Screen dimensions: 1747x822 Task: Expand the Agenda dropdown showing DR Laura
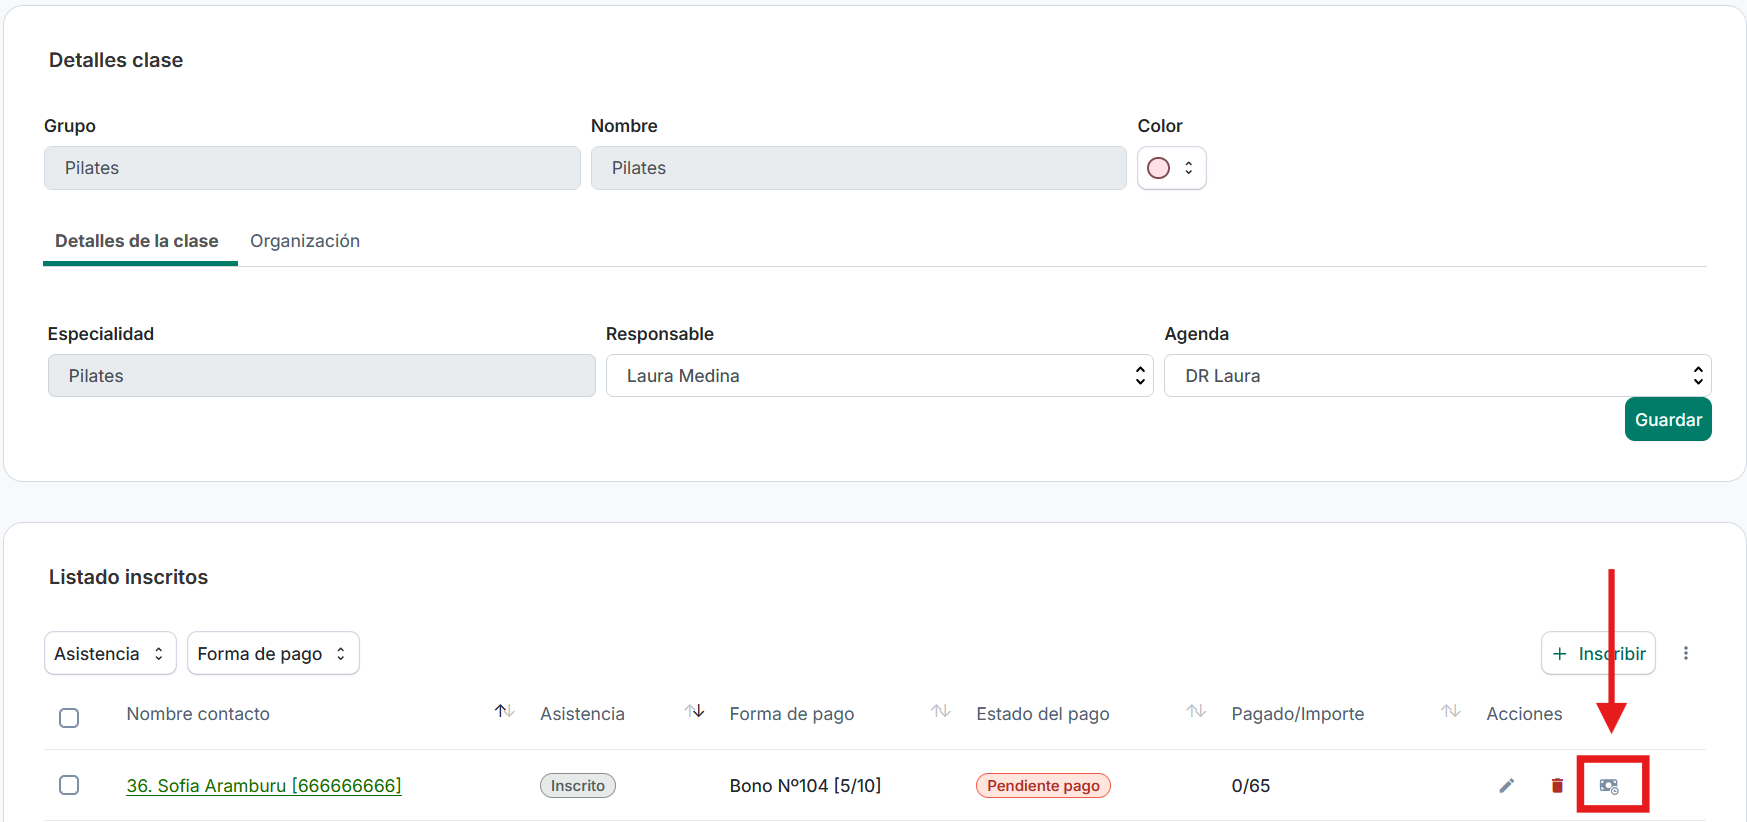pos(1437,376)
